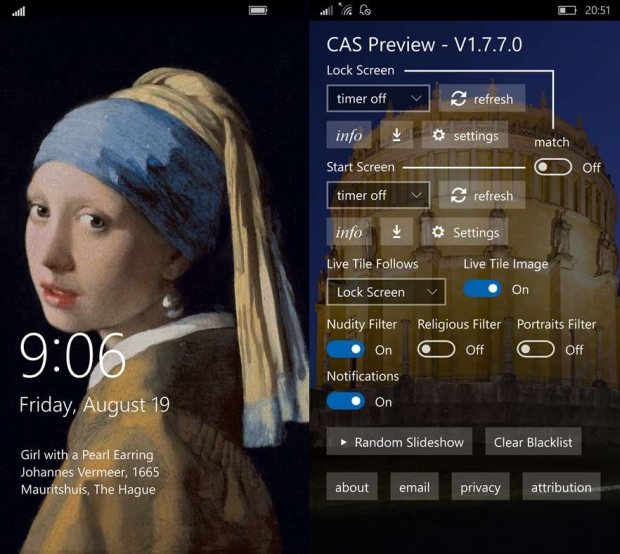Open the Lock Screen timer off dropdown
This screenshot has width=620, height=554.
pos(378,98)
